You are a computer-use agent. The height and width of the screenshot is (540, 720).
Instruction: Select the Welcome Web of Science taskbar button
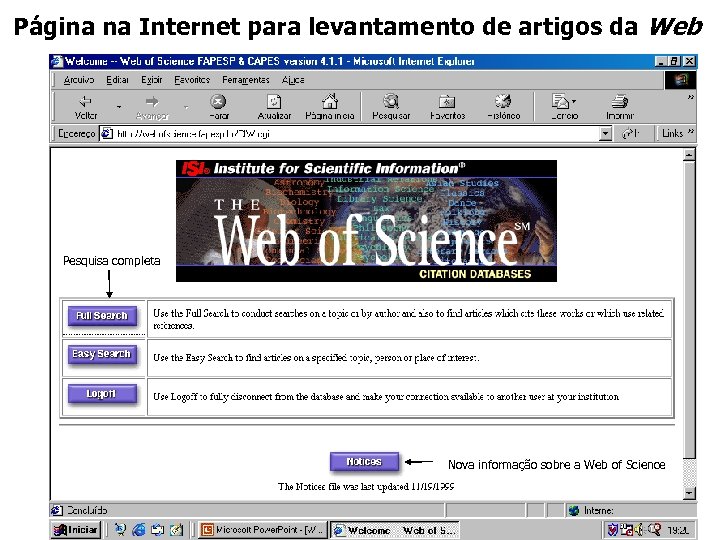tap(395, 529)
